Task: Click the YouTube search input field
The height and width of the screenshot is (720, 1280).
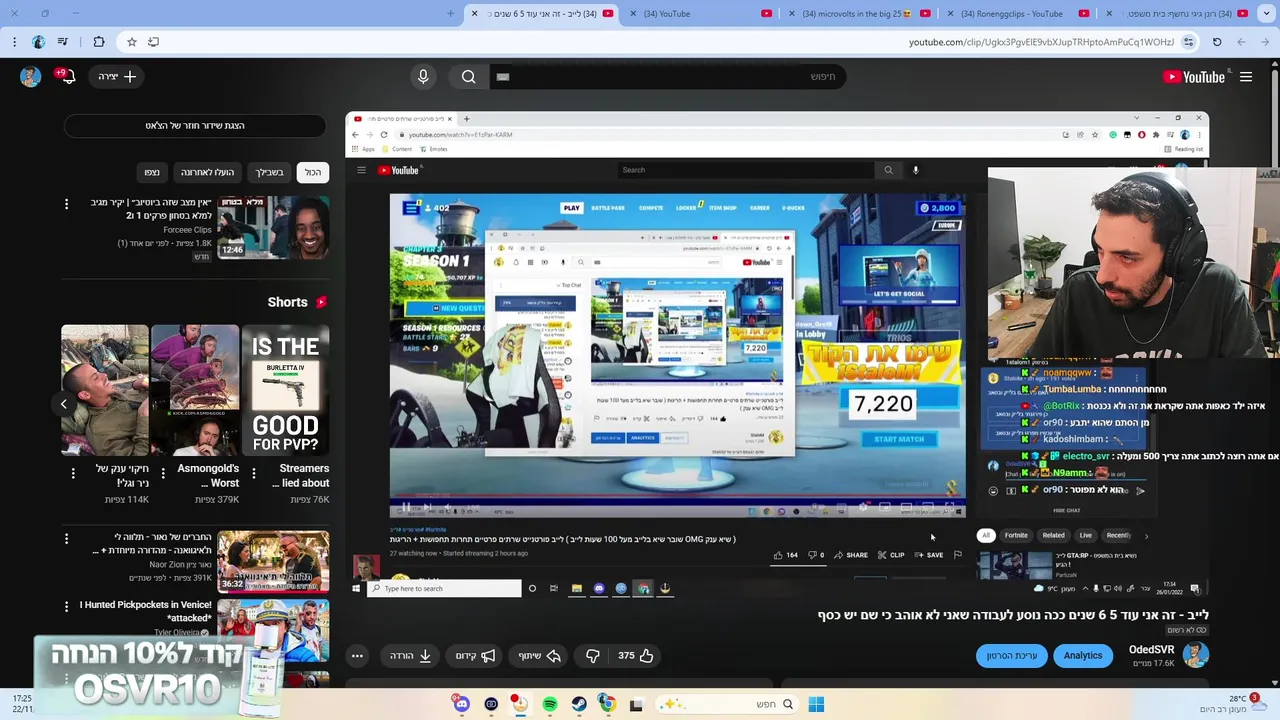Action: point(665,77)
